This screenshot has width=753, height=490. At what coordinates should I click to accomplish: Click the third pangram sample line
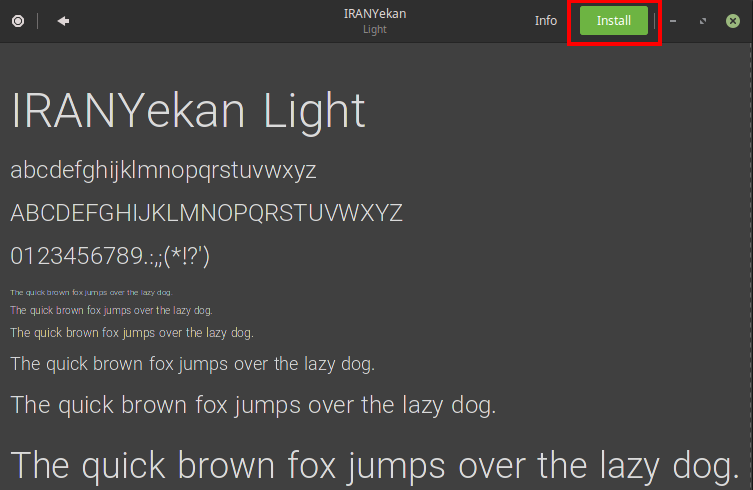tap(131, 333)
